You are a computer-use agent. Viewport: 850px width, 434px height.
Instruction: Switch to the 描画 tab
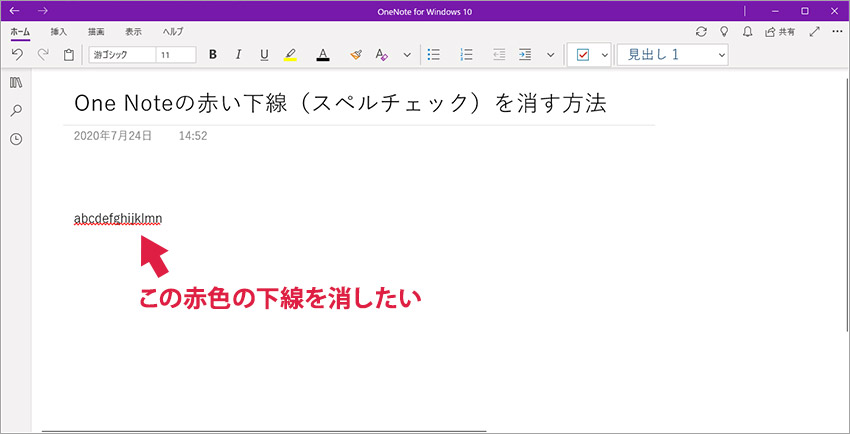[x=96, y=32]
